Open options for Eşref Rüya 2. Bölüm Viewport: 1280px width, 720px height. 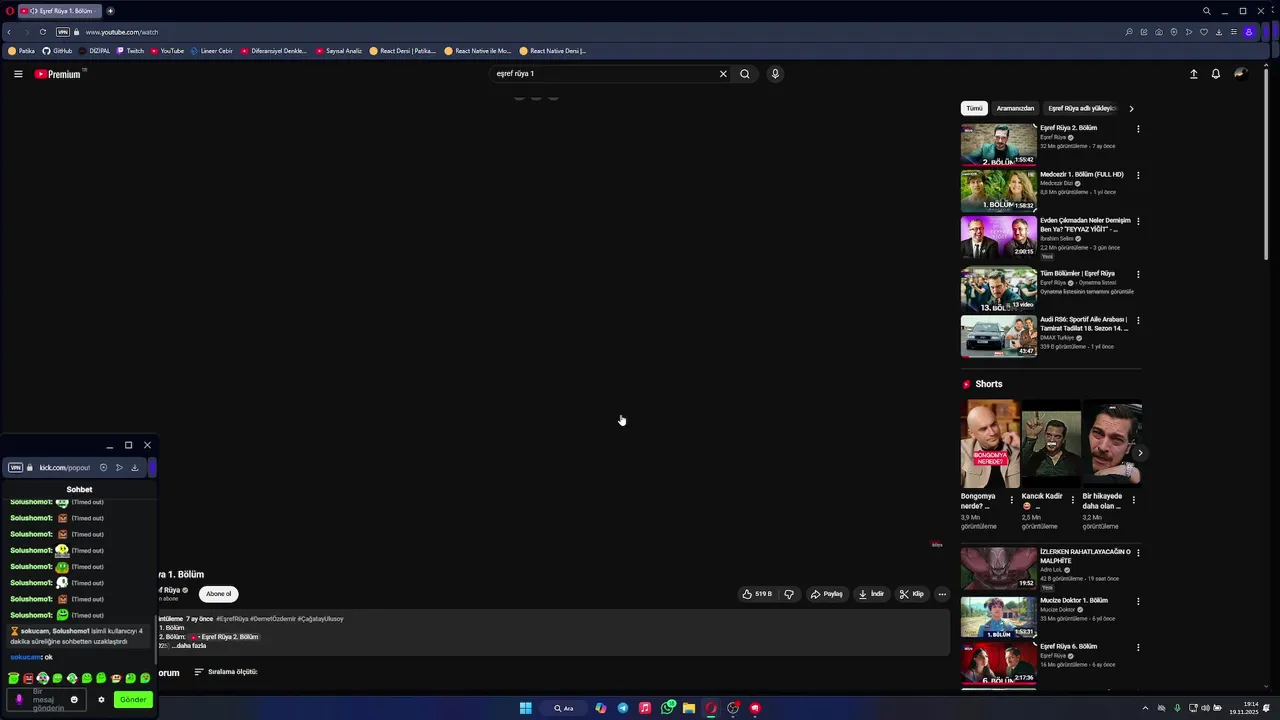coord(1138,129)
